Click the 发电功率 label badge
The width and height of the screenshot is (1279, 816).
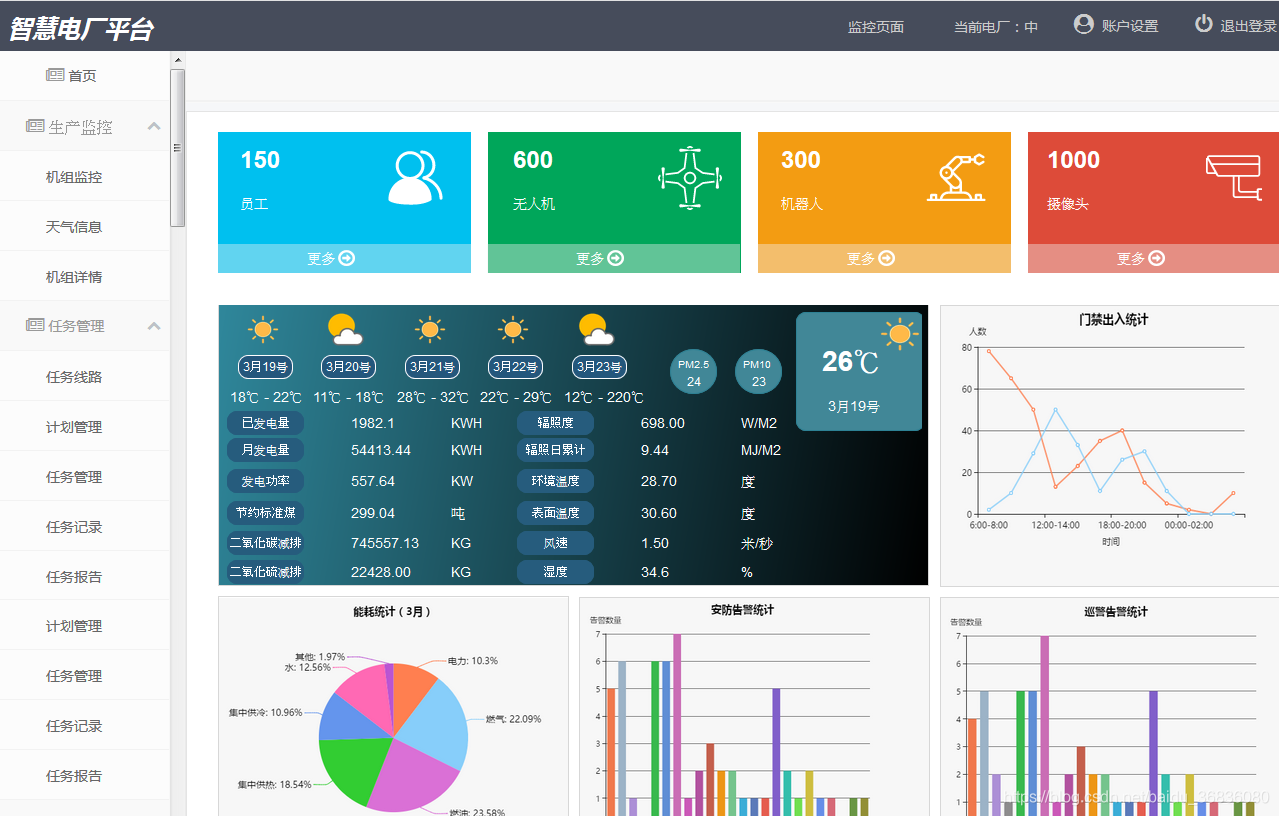pyautogui.click(x=265, y=481)
